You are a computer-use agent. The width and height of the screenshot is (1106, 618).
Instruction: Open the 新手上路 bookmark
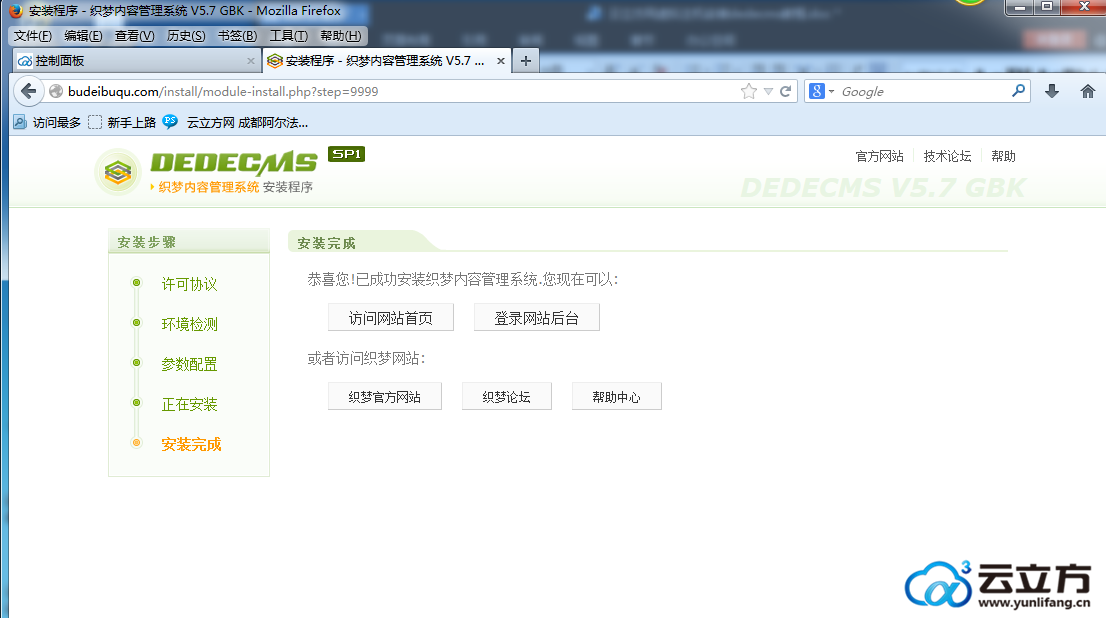122,122
